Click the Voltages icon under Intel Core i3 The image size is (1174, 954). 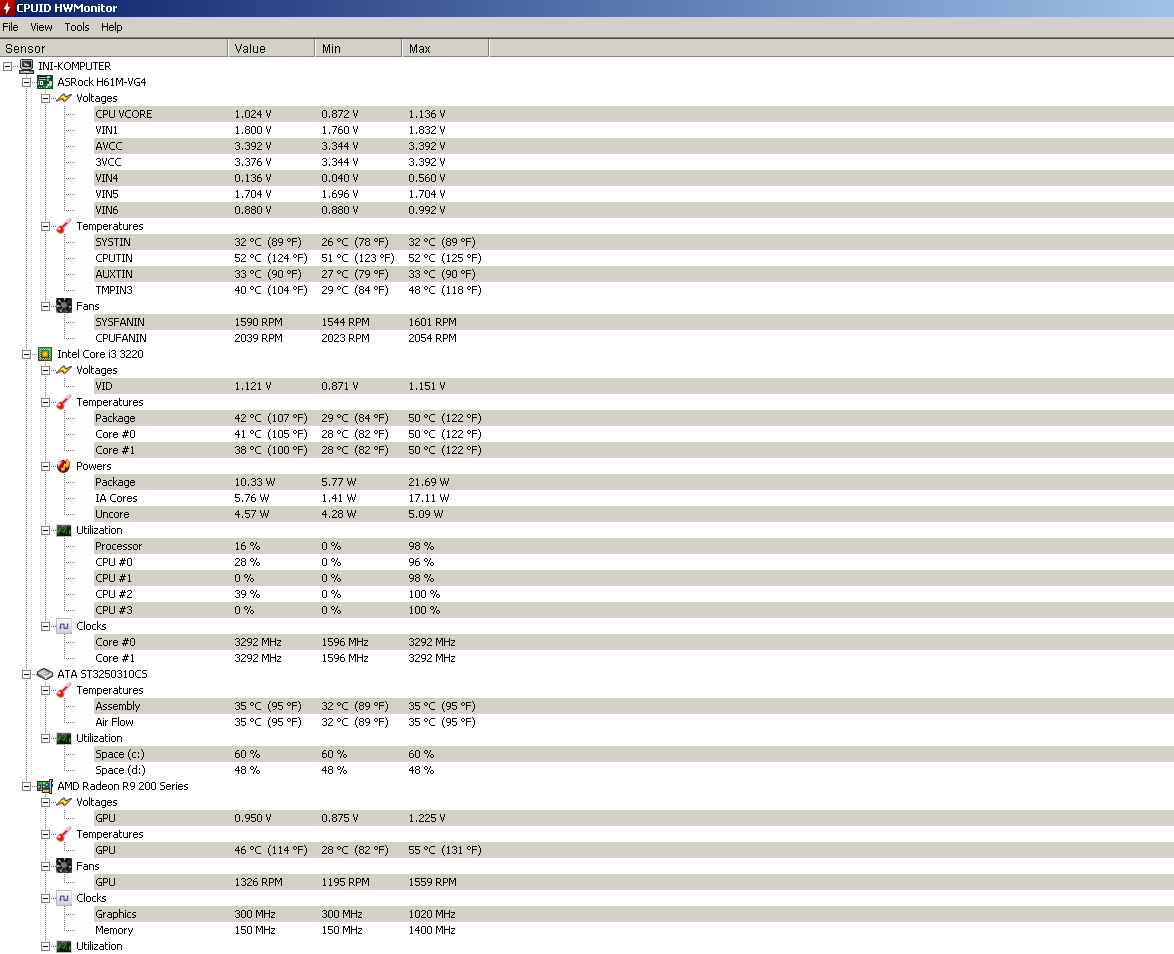[x=64, y=370]
